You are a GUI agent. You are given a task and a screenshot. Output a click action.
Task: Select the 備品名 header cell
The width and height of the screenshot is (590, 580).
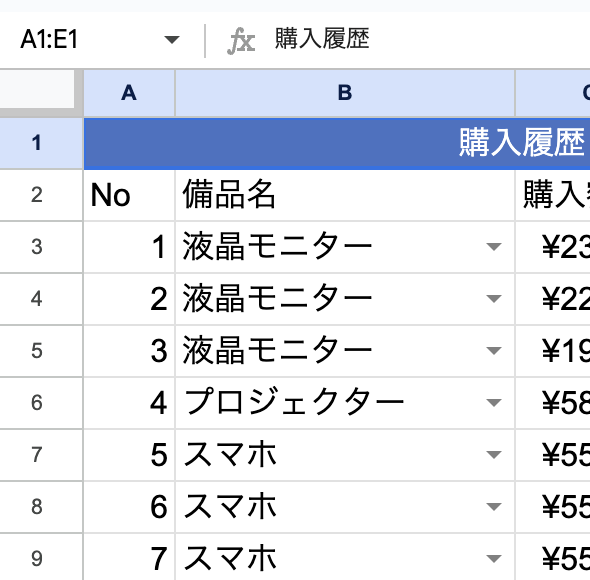pos(345,195)
